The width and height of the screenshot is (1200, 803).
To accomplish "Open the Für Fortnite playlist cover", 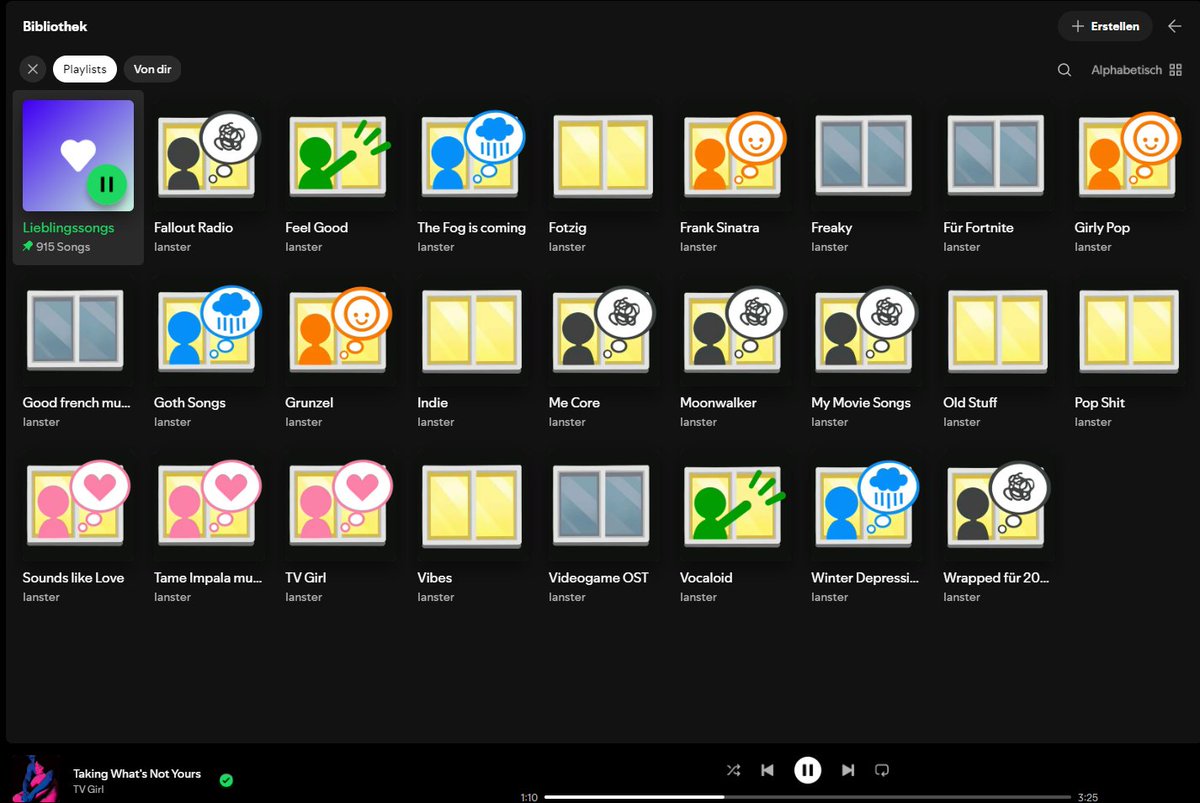I will 998,155.
